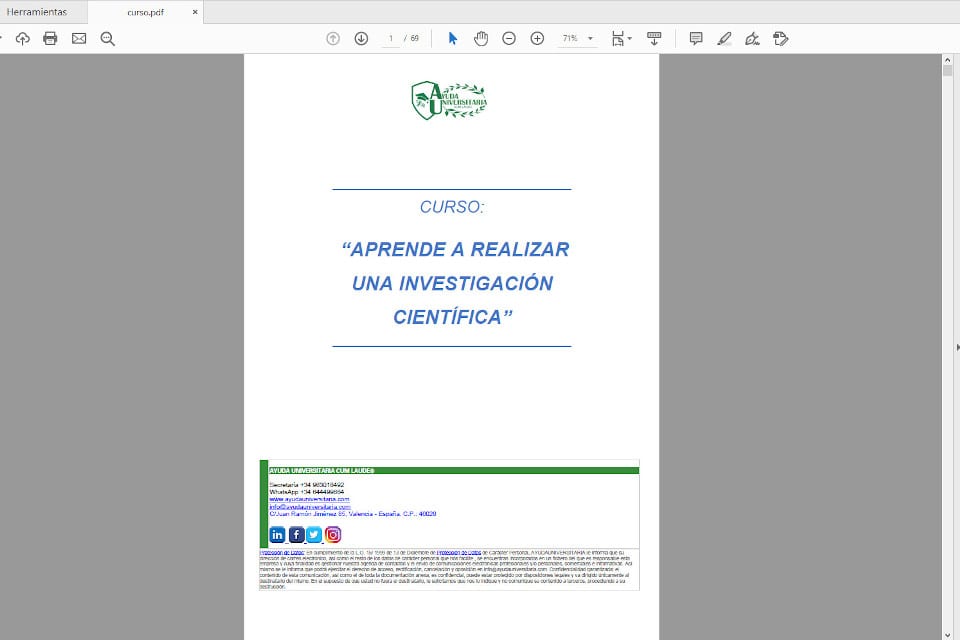The width and height of the screenshot is (960, 640).
Task: Click the LinkedIn icon in the document
Action: (278, 534)
